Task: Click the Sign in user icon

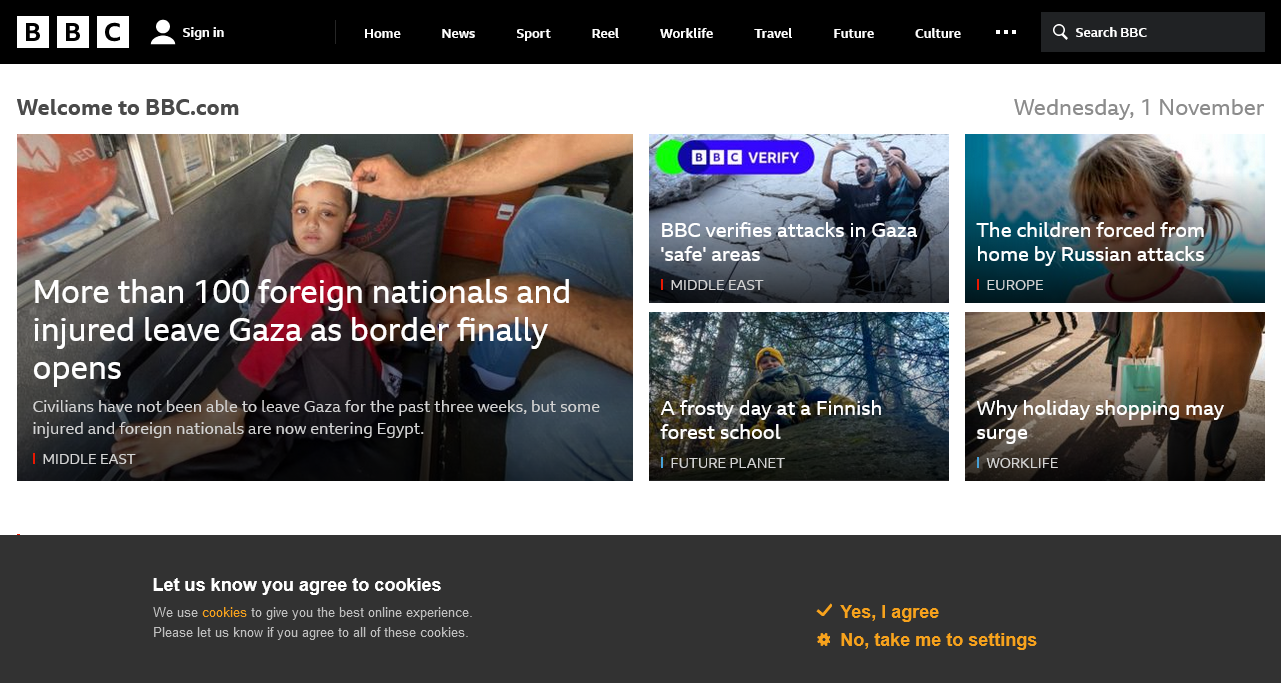Action: point(163,32)
